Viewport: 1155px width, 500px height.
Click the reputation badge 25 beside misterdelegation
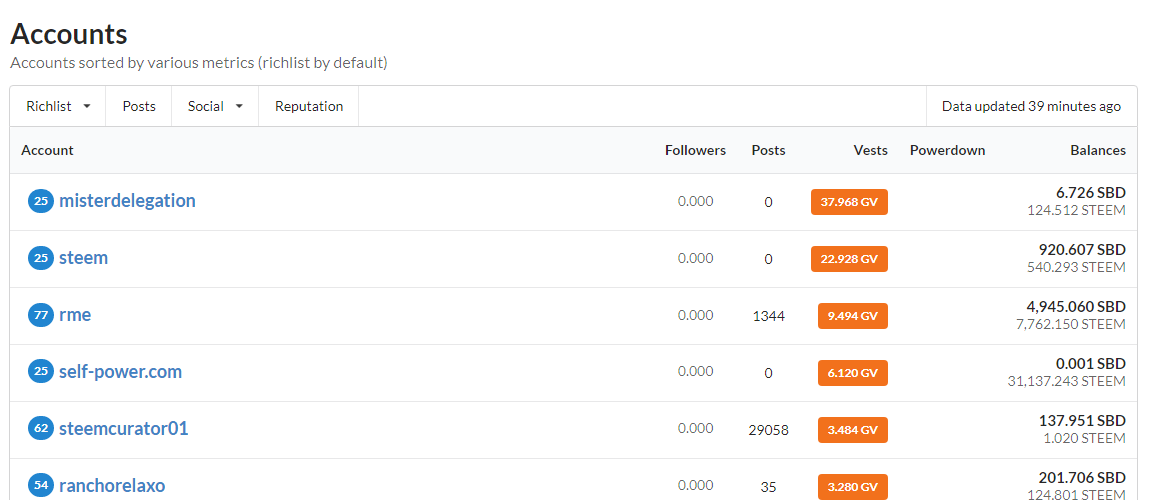click(x=41, y=200)
